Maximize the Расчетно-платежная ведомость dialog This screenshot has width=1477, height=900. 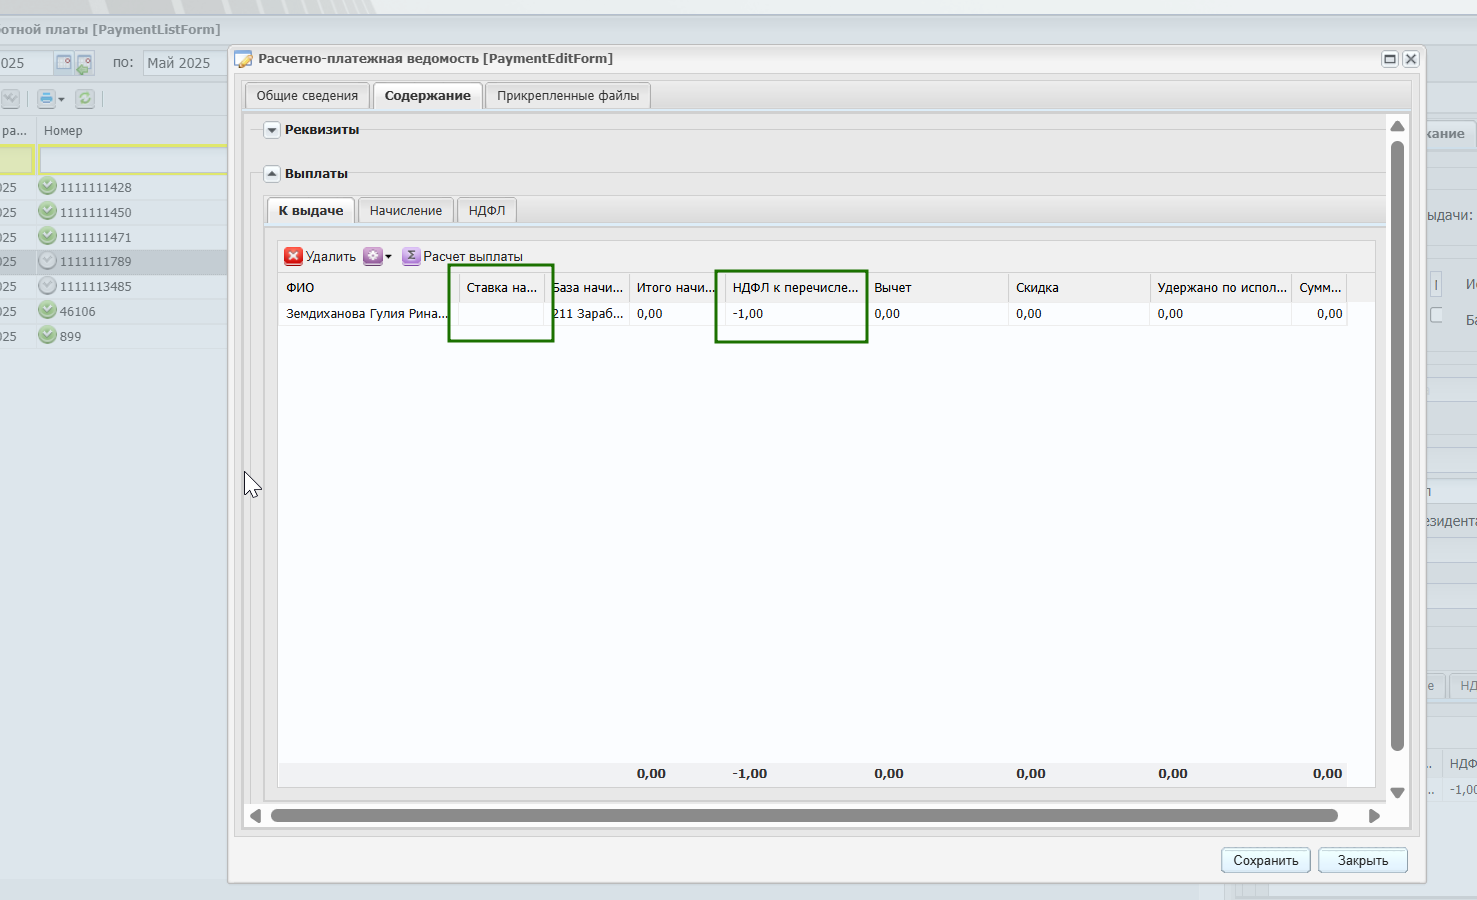click(1390, 59)
